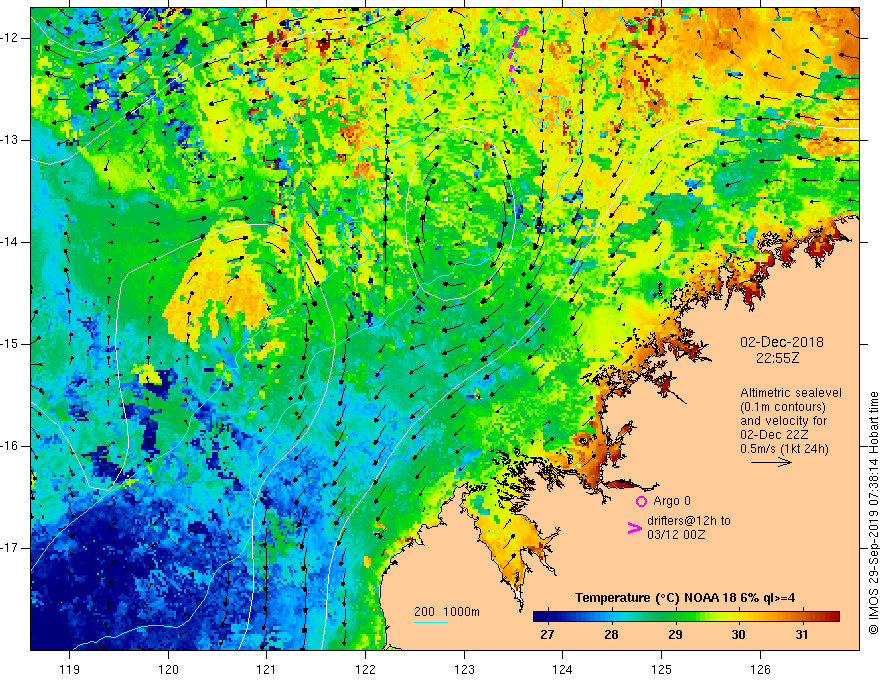Click the '200 1000m' bathymetry label
Viewport: 880px width, 680px height.
tap(447, 612)
